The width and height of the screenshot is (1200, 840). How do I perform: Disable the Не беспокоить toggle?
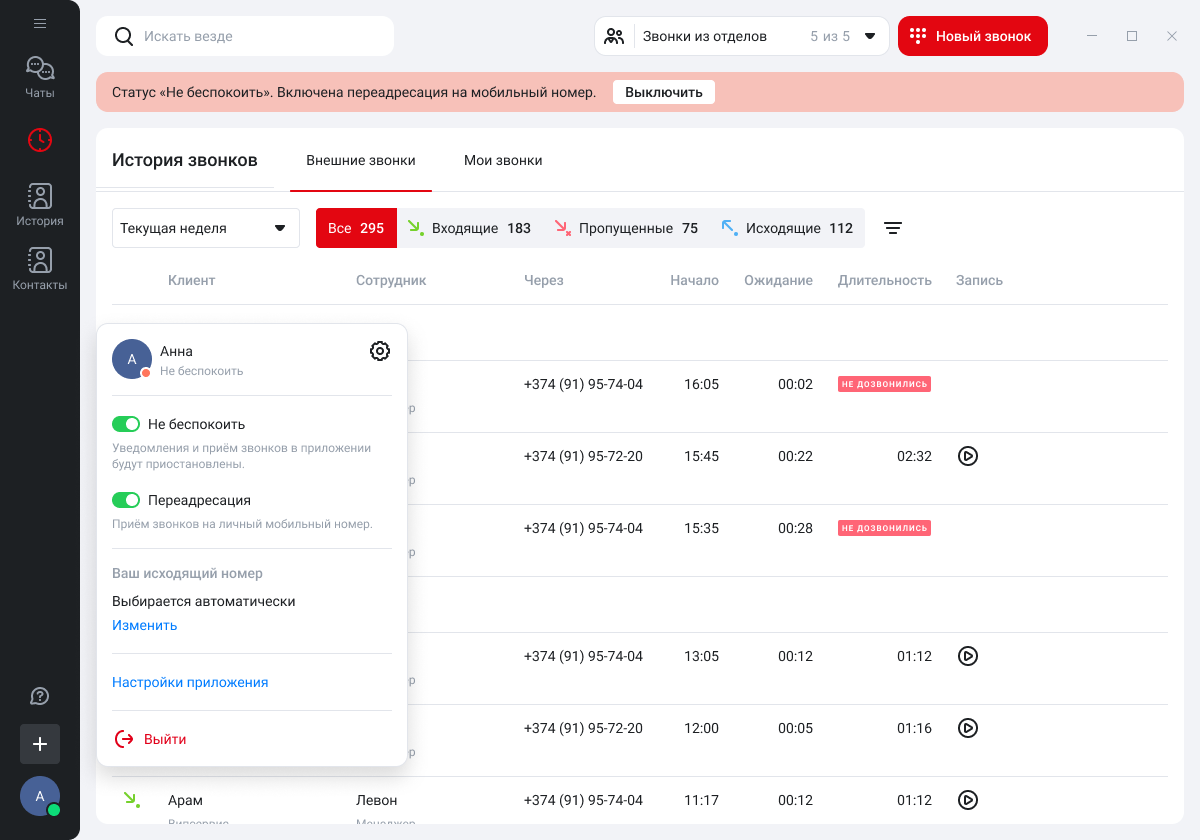126,424
